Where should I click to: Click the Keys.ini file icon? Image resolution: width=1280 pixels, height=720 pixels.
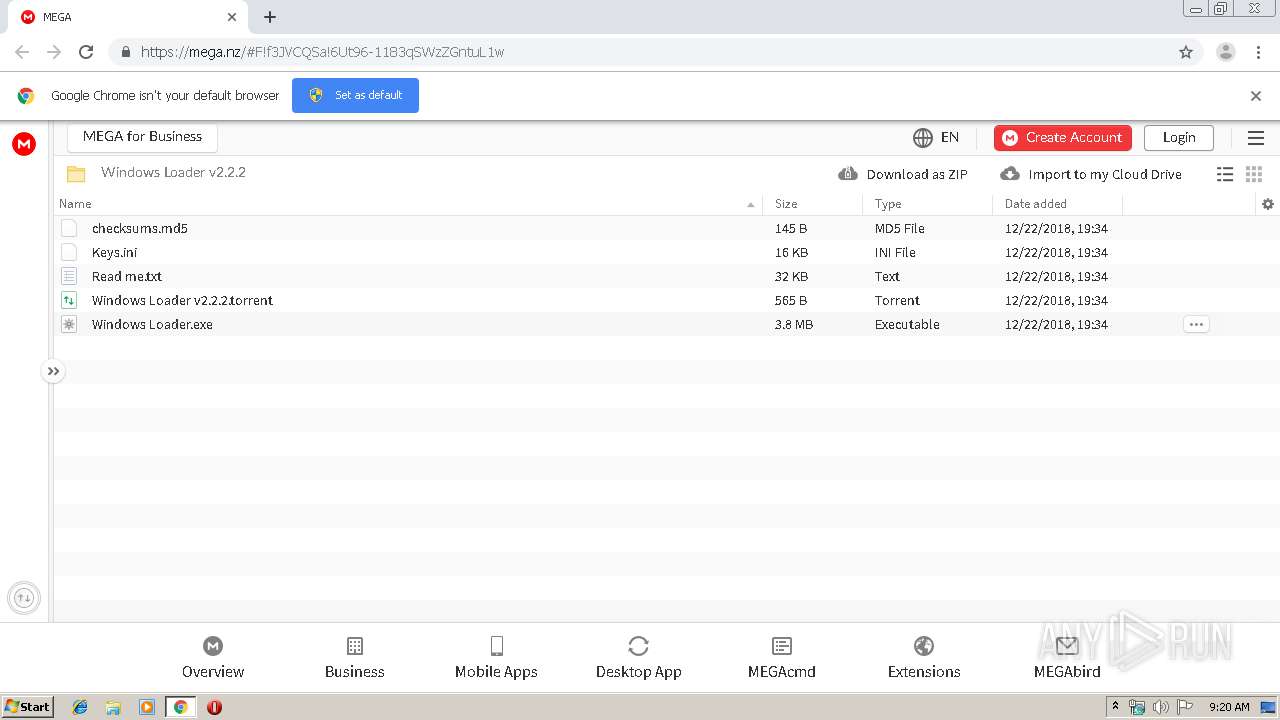tap(69, 252)
